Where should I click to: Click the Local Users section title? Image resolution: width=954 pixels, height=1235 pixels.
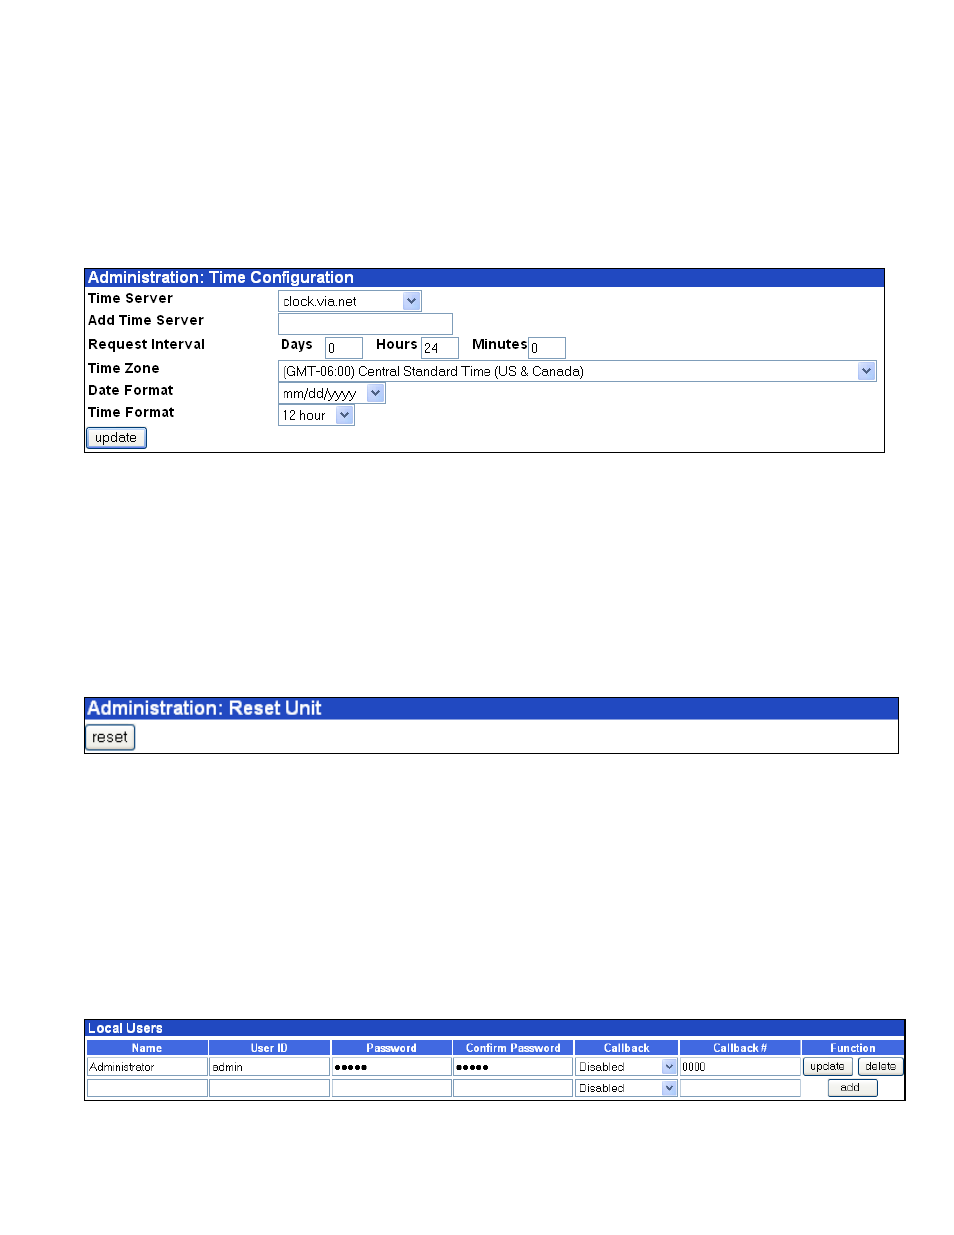coord(125,1028)
